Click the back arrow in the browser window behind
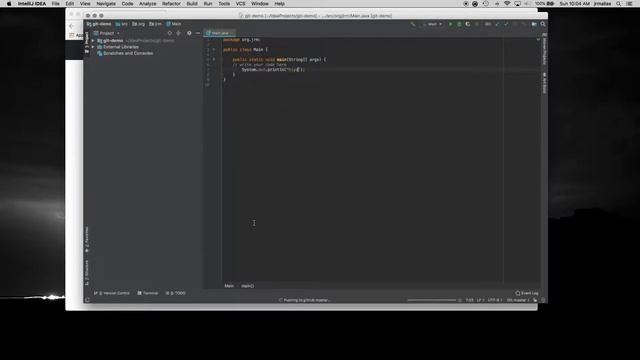Screen dimensions: 640x360 (72, 26)
